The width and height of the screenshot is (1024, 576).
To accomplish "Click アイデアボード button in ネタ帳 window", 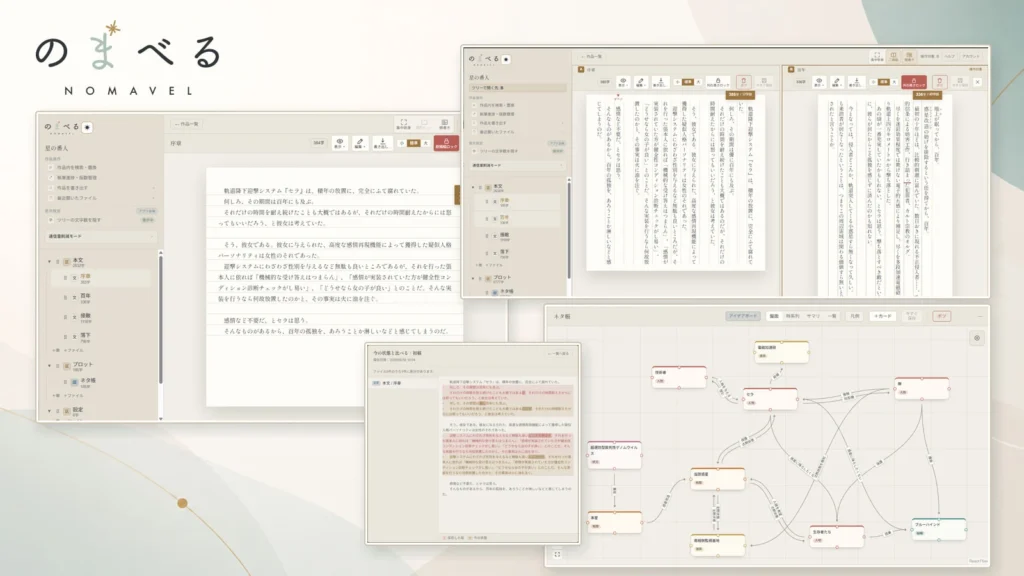I will tap(743, 316).
